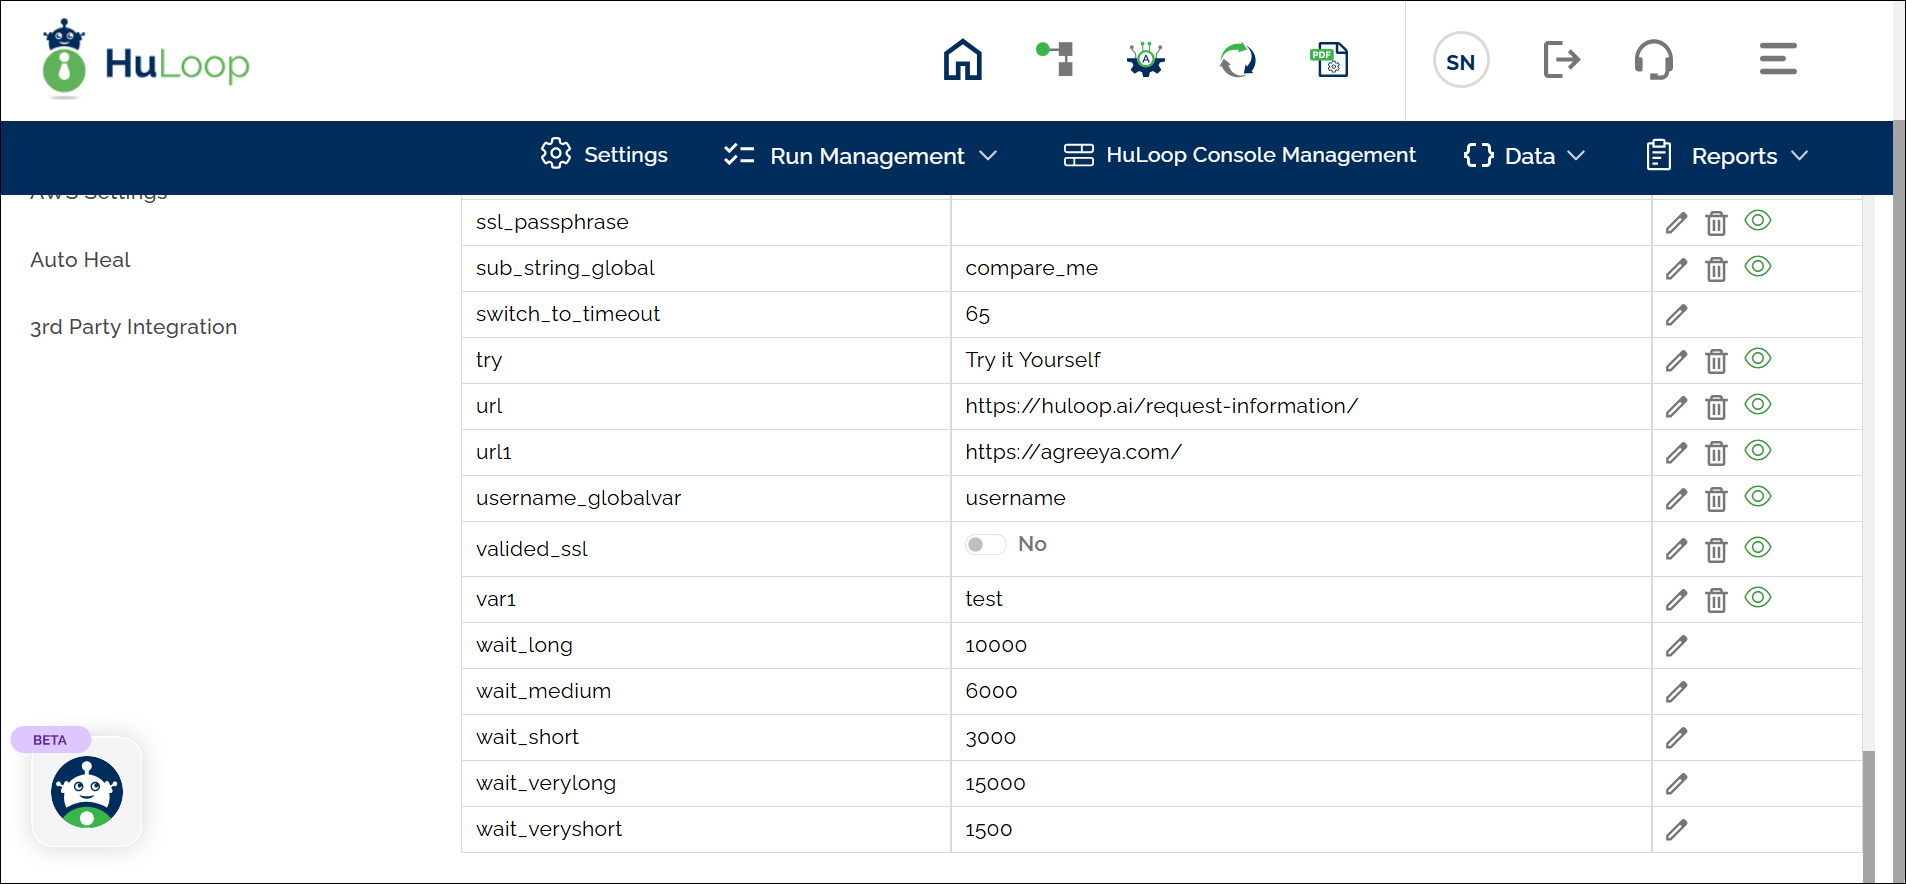
Task: Click the green refresh cycle icon
Action: click(x=1237, y=60)
